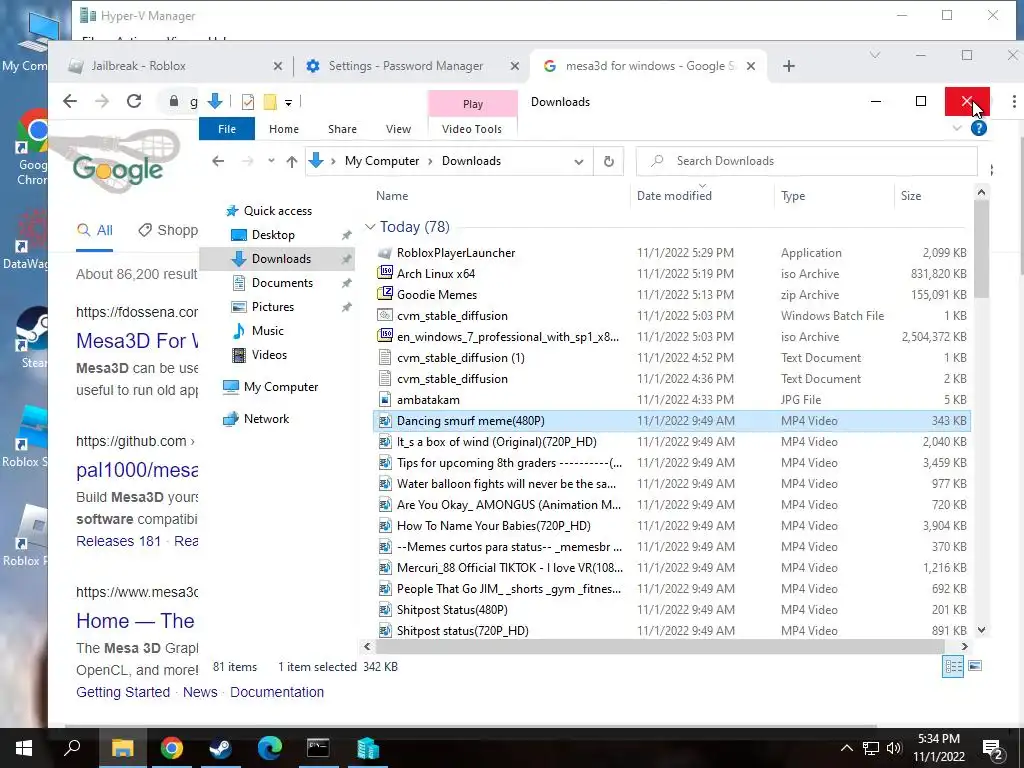This screenshot has height=768, width=1024.
Task: Select ambatakam JPG file icon
Action: click(385, 400)
